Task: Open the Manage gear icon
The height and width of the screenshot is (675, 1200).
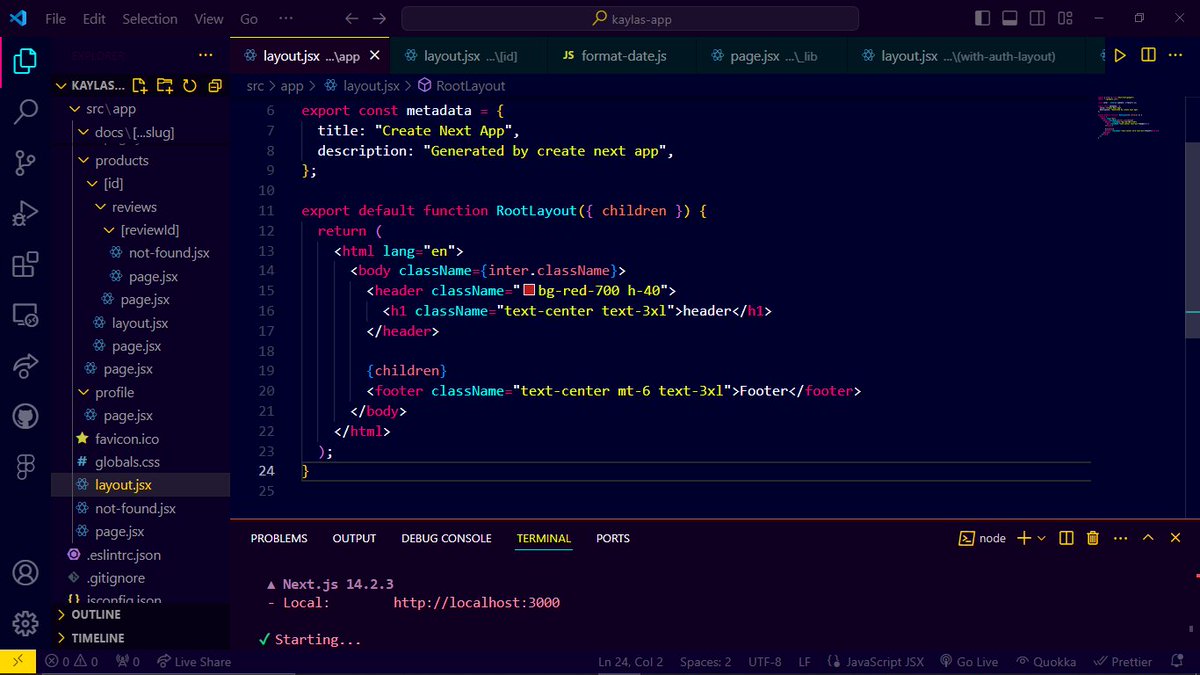Action: (25, 624)
